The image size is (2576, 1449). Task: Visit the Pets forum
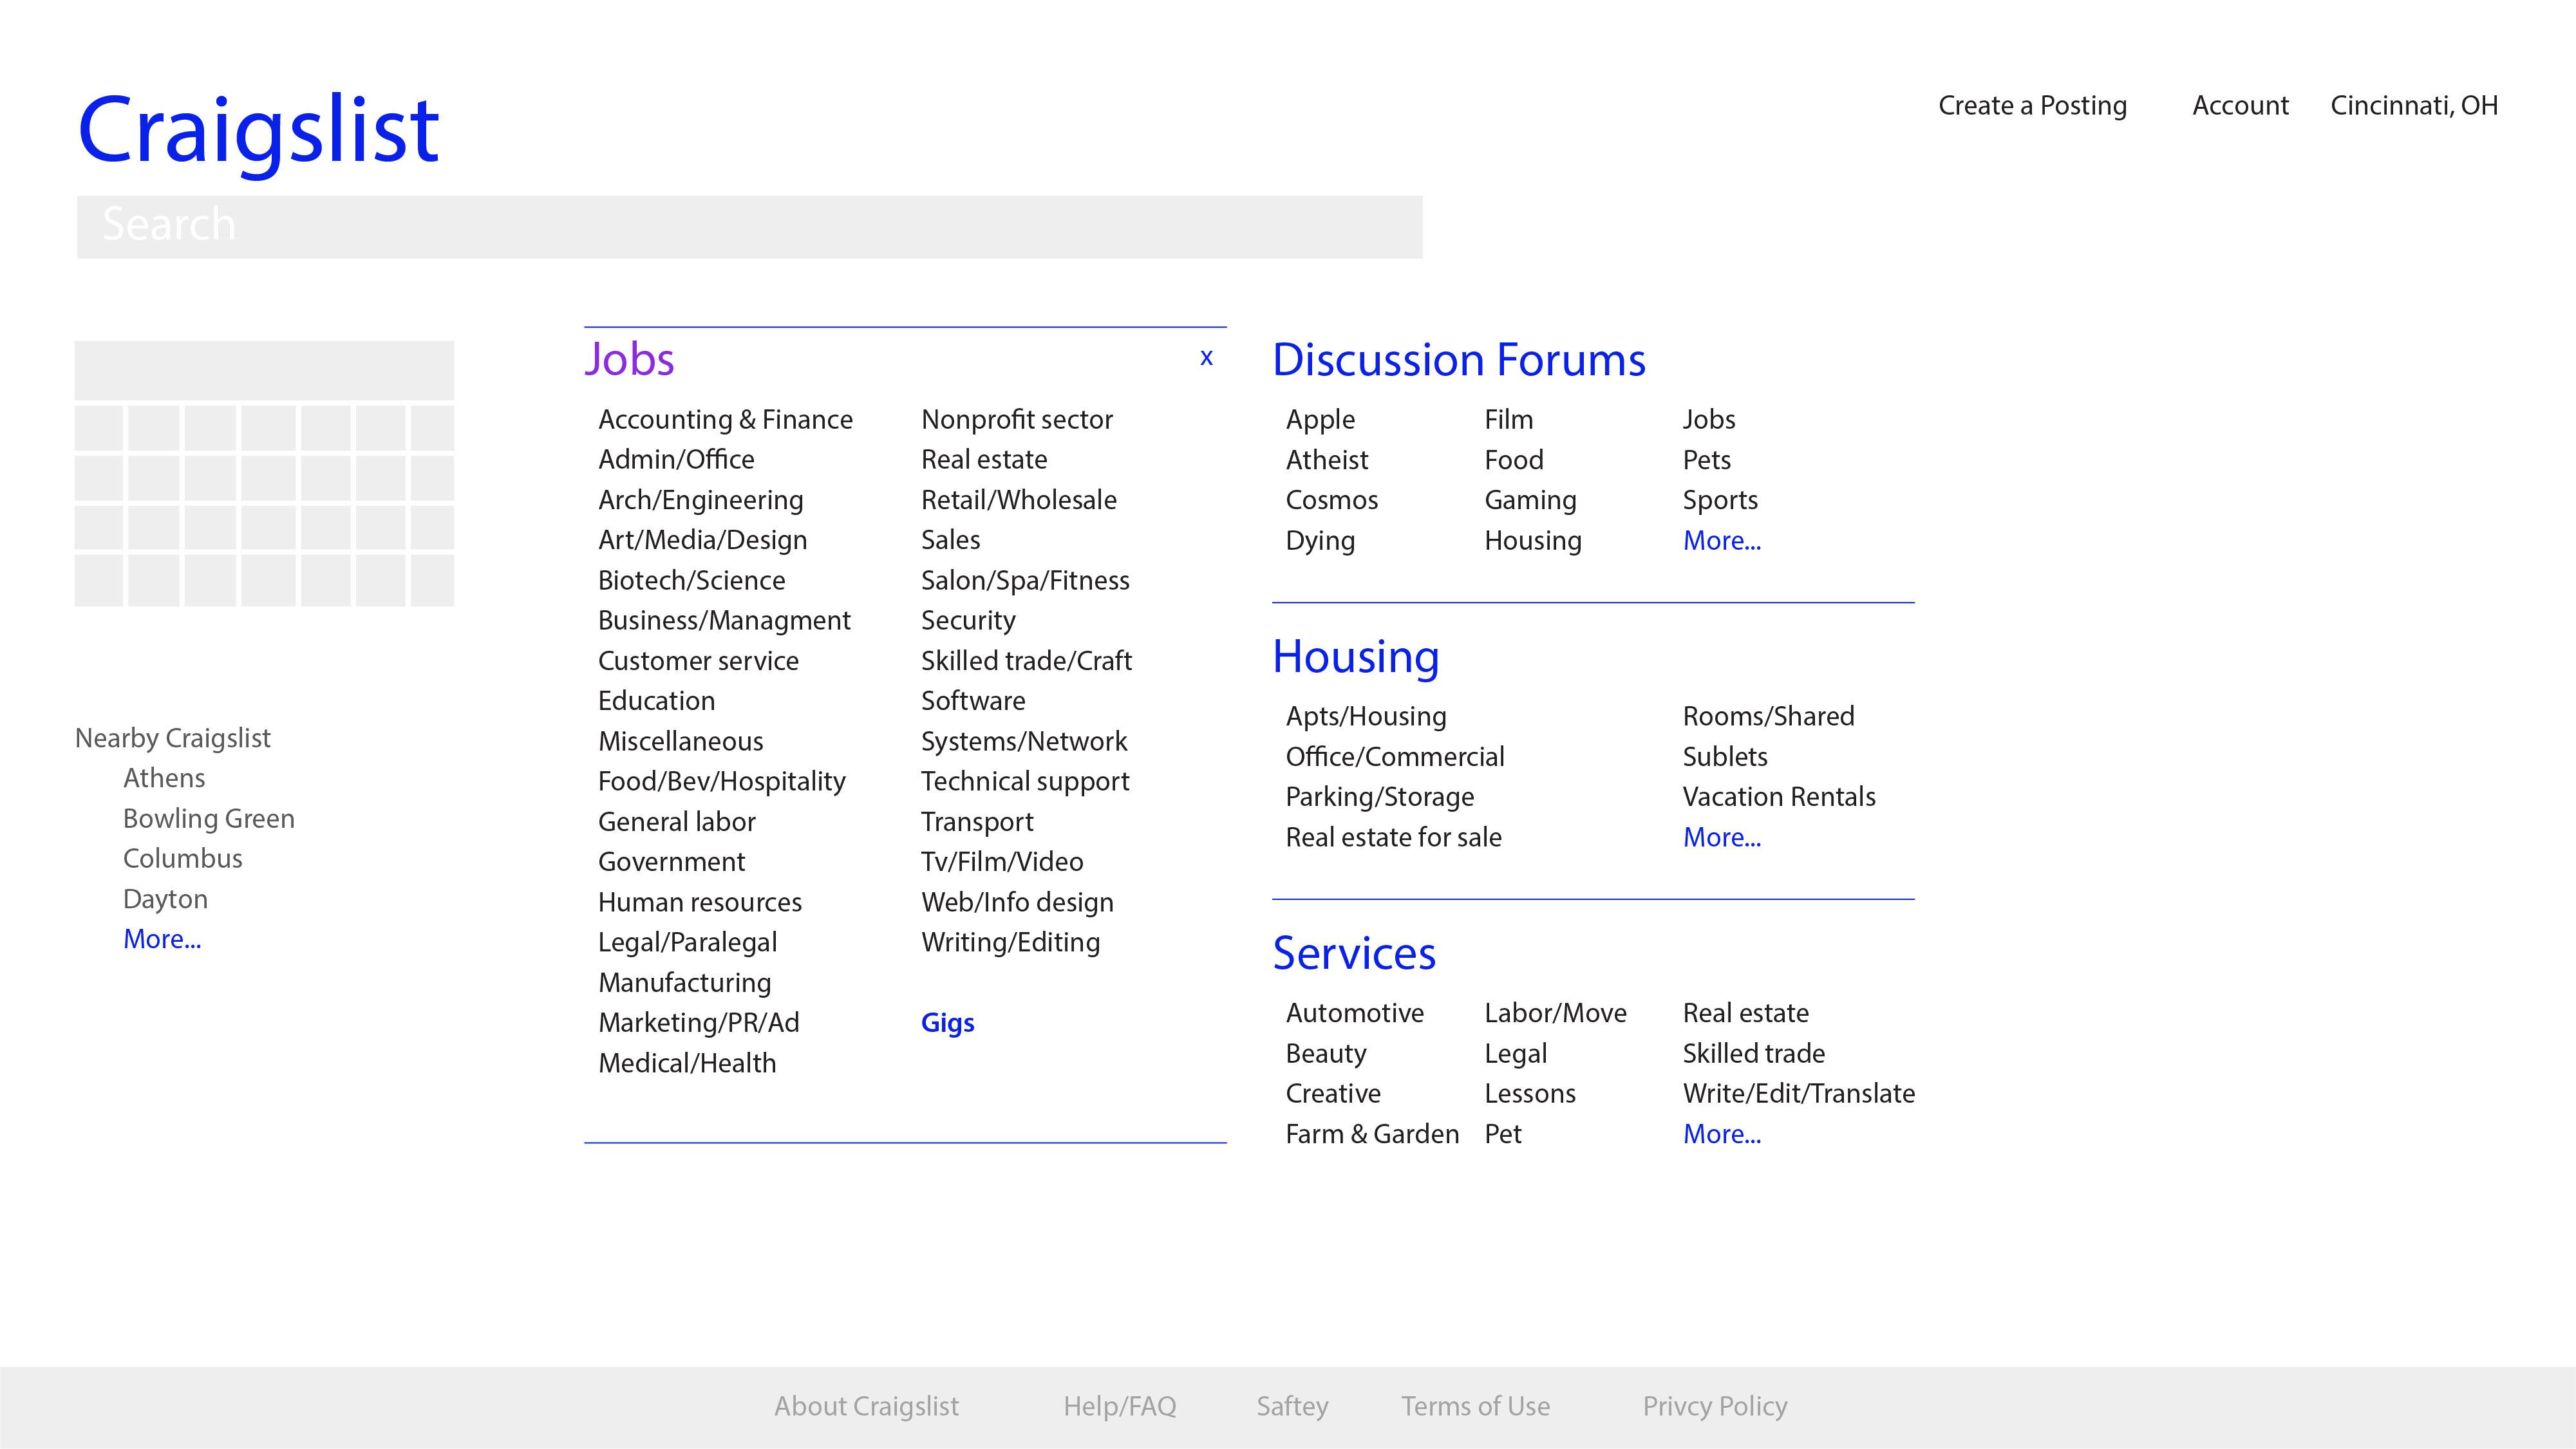[x=1707, y=460]
